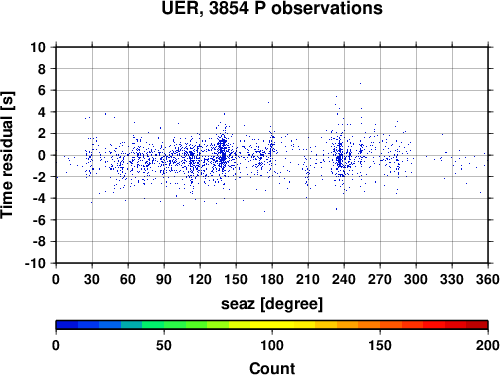Click the x-axis tick label '180'

pyautogui.click(x=272, y=279)
